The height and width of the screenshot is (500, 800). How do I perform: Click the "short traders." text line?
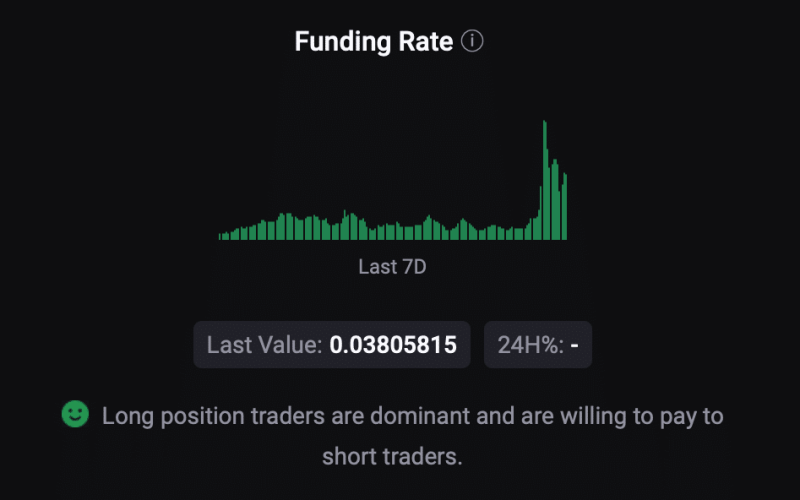pos(393,457)
